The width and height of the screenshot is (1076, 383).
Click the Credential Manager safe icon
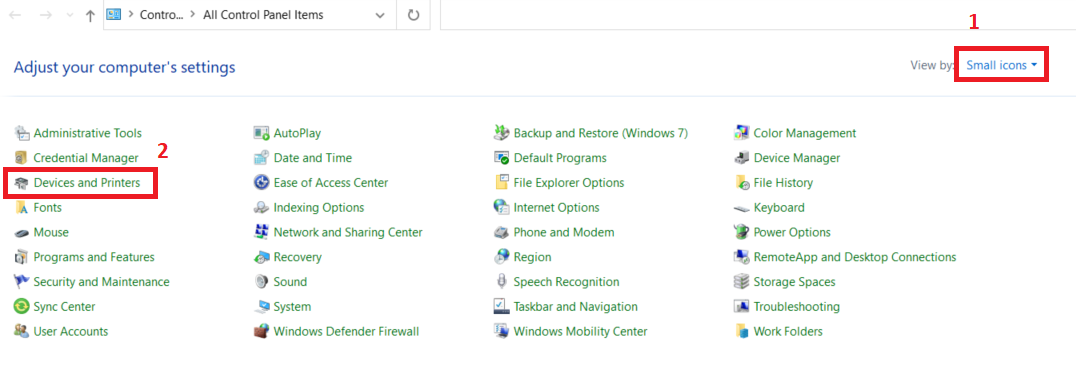click(x=22, y=158)
